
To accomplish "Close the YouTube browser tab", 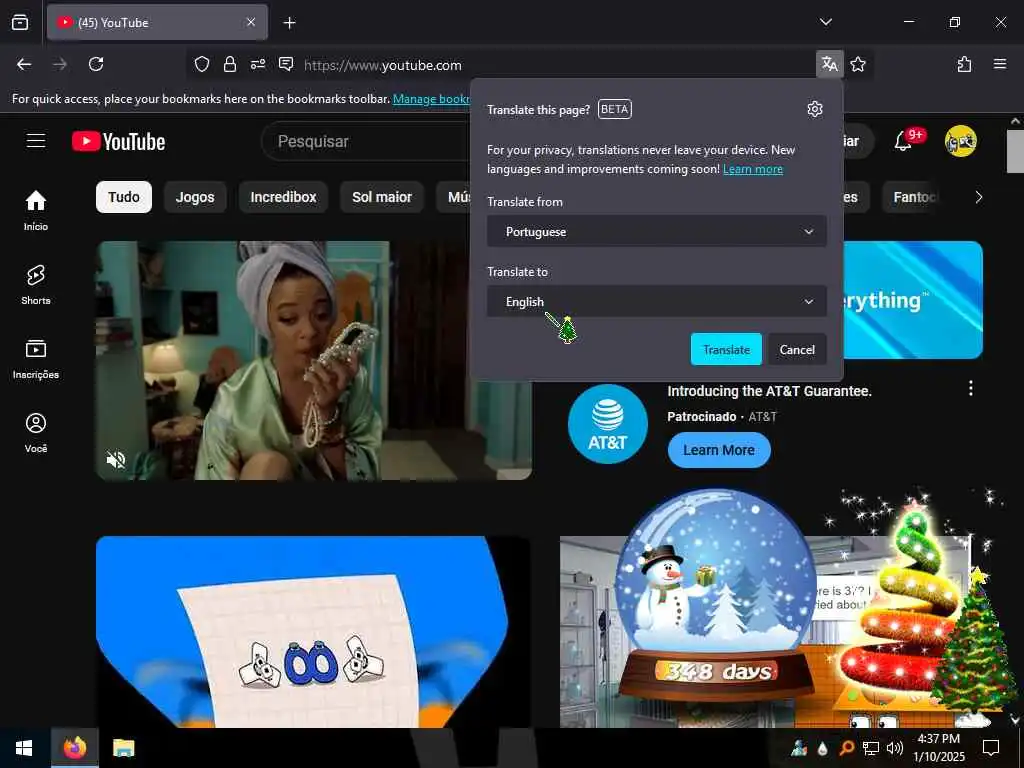I will pyautogui.click(x=251, y=22).
